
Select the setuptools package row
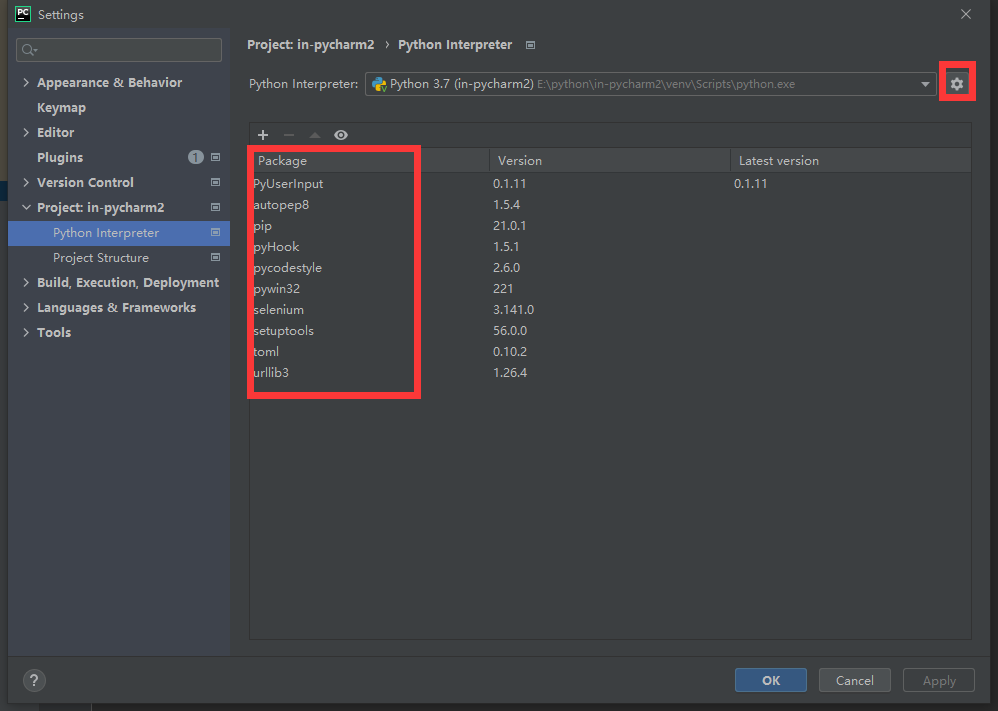click(610, 330)
